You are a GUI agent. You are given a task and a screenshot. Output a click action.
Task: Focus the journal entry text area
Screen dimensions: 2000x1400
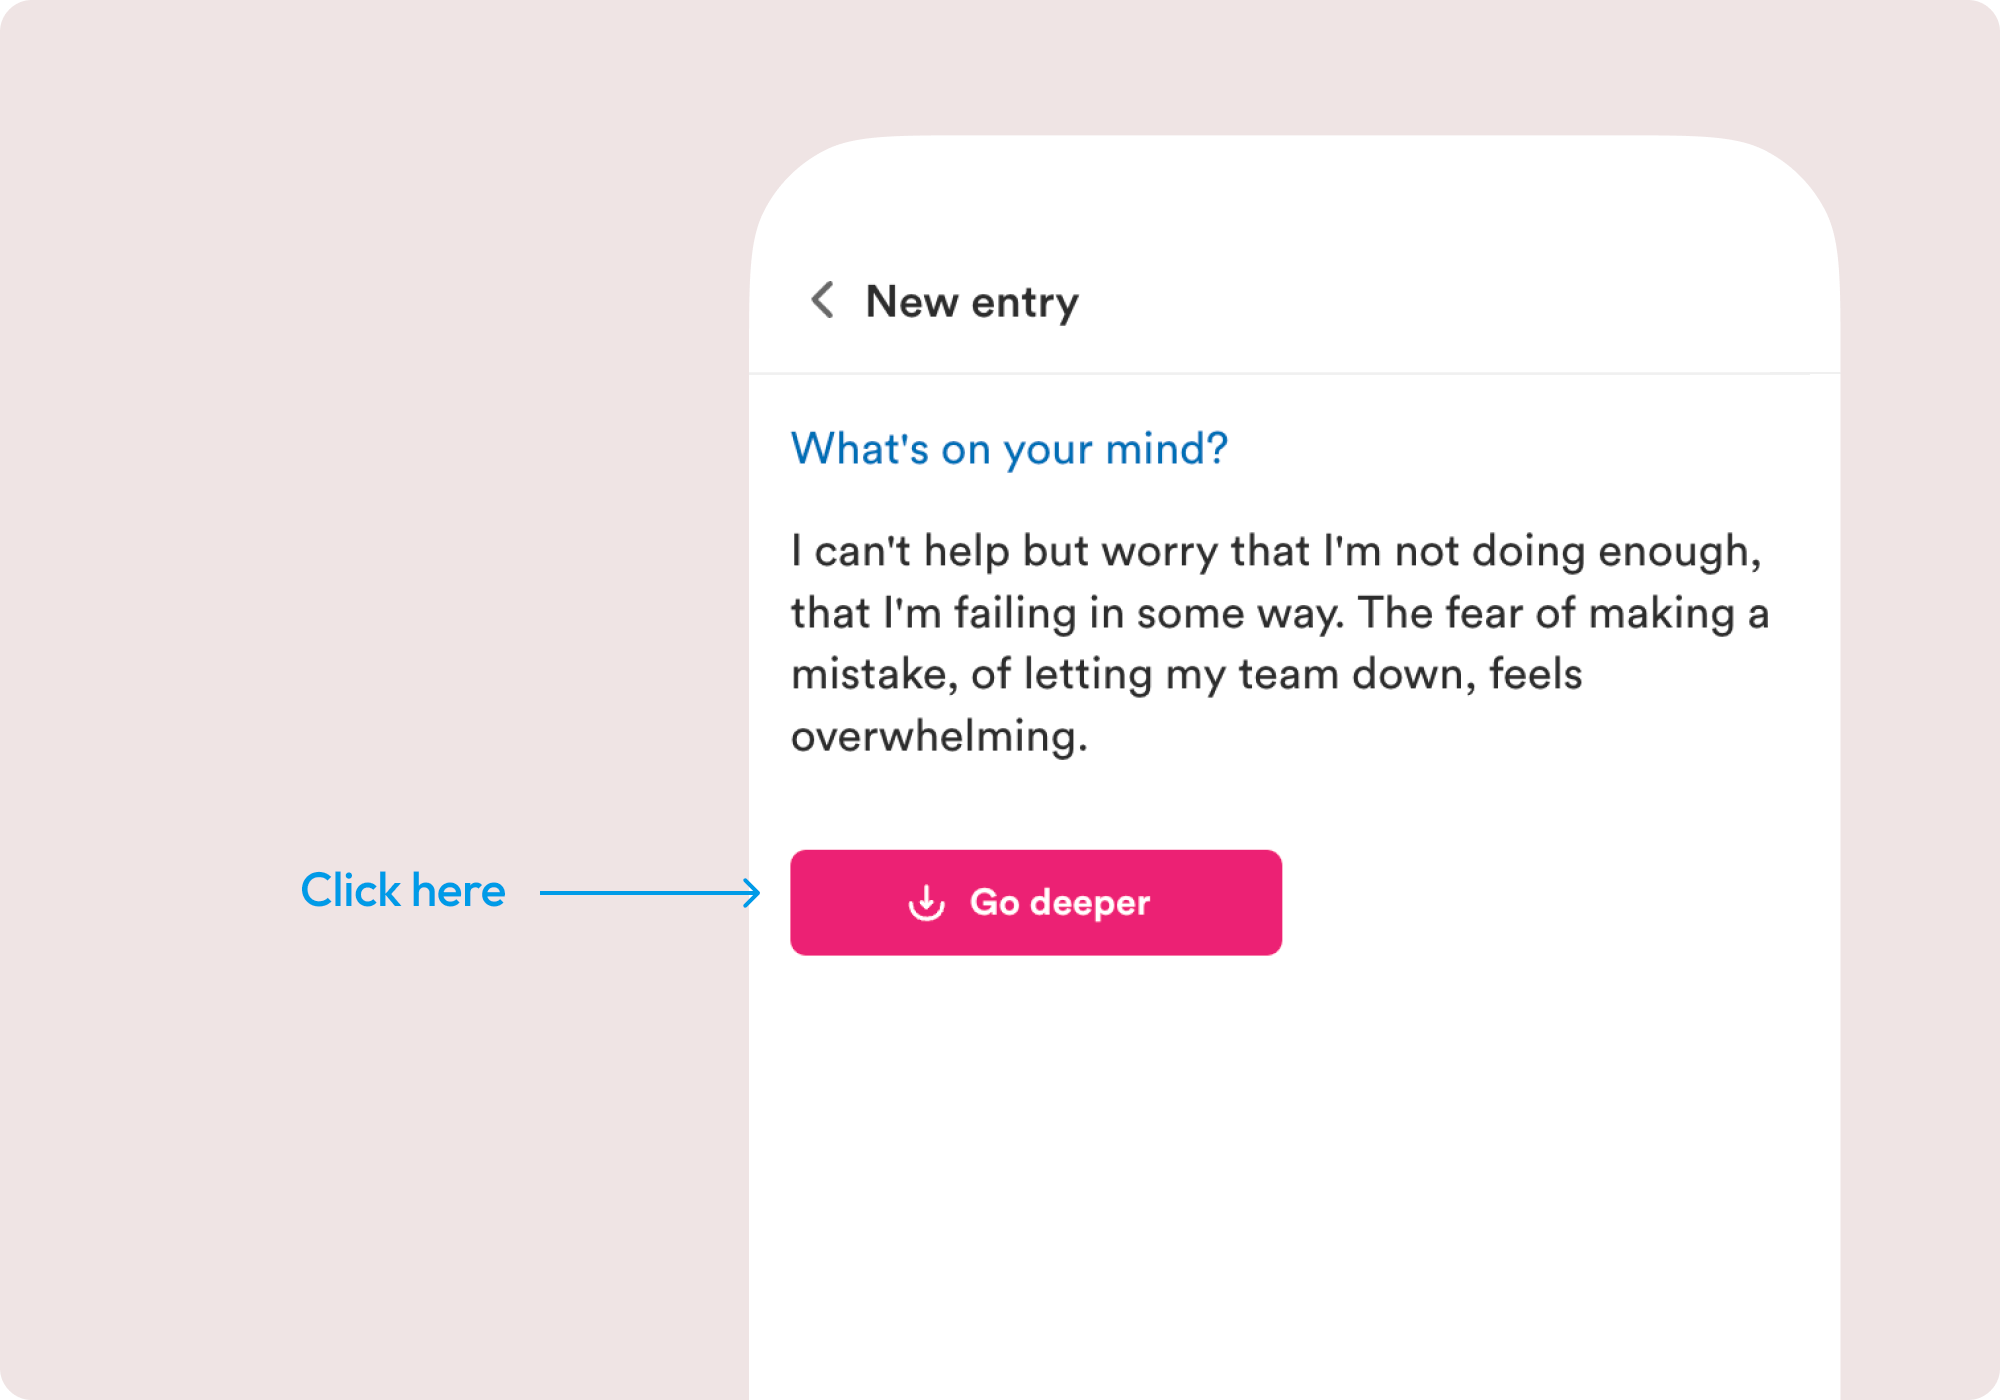point(1280,643)
